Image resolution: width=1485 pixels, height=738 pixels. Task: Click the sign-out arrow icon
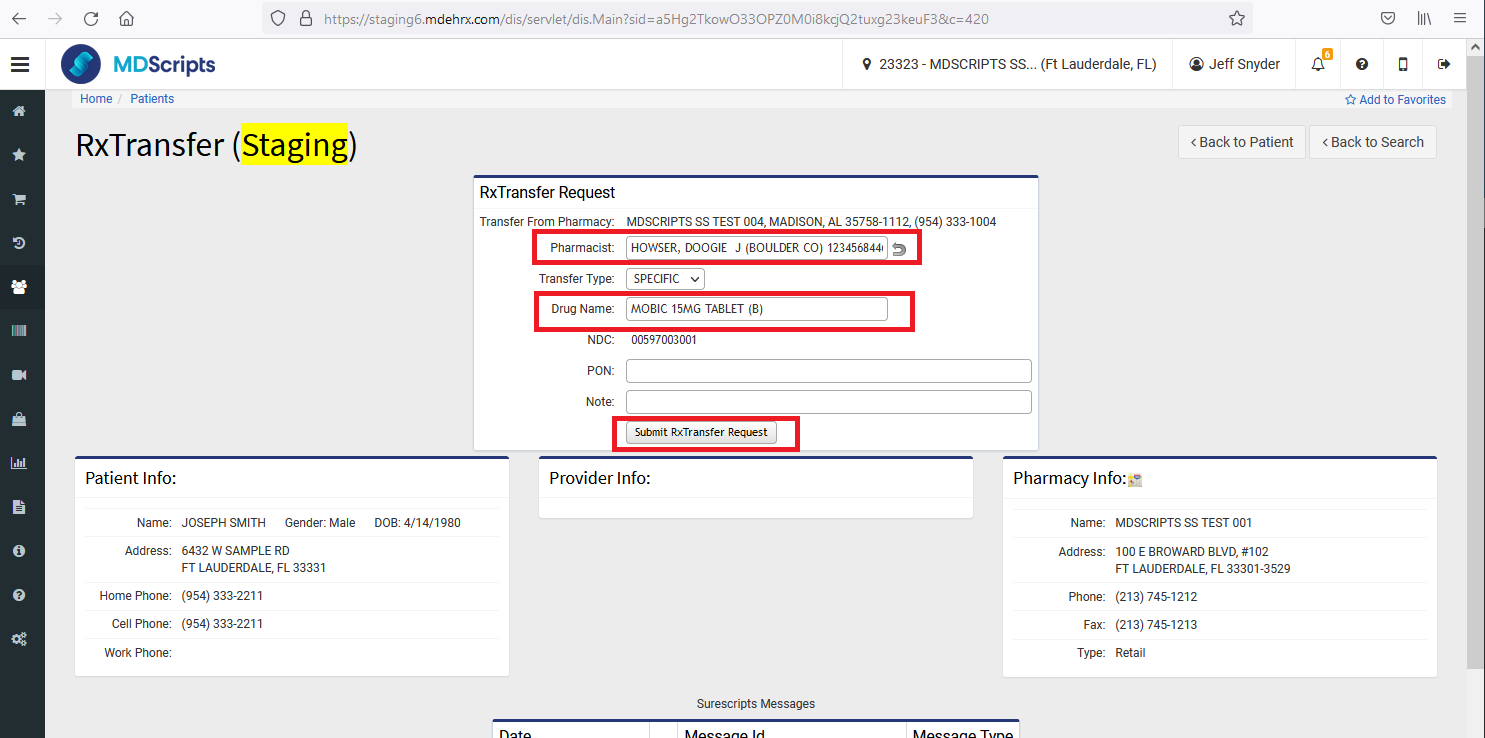[1443, 64]
